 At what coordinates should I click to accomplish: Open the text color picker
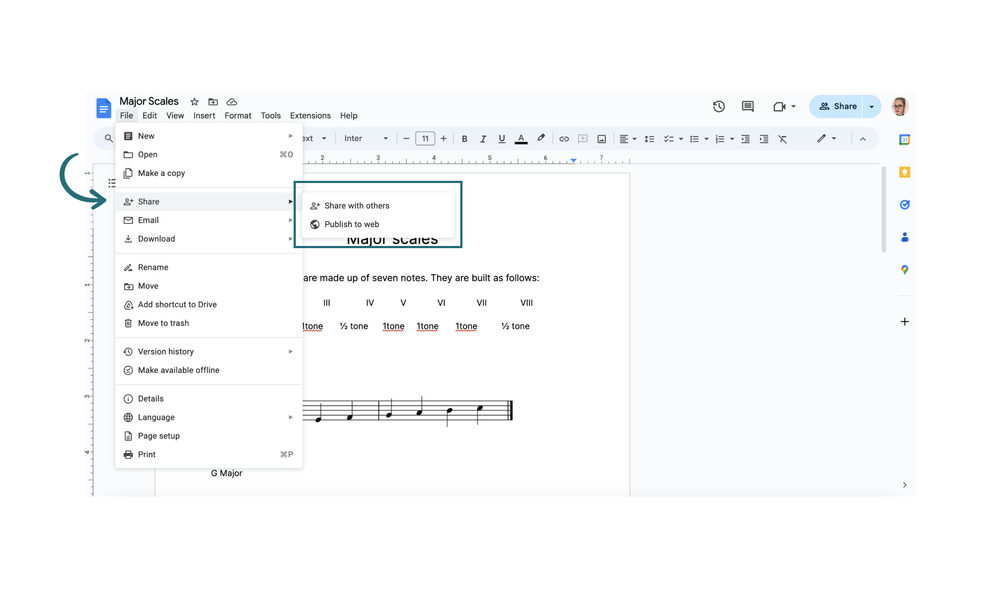click(x=521, y=138)
